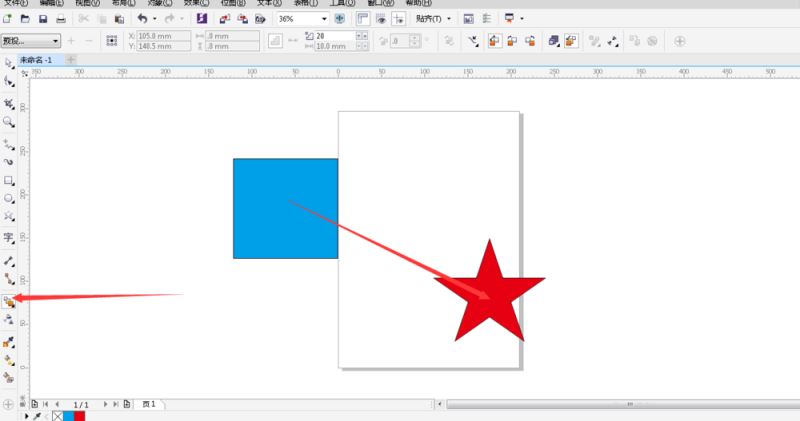Open the zoom level 36% dropdown
Image resolution: width=800 pixels, height=421 pixels.
[x=324, y=19]
